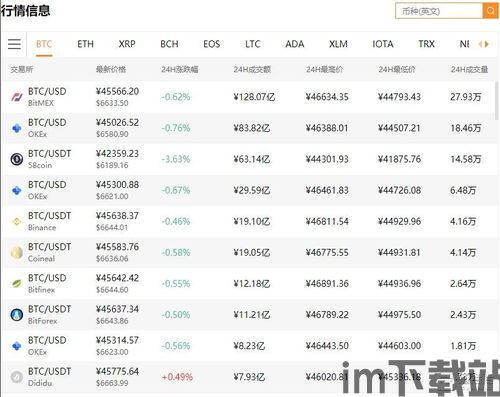This screenshot has width=500, height=397.
Task: Click the Coineal exchange logo
Action: [17, 253]
